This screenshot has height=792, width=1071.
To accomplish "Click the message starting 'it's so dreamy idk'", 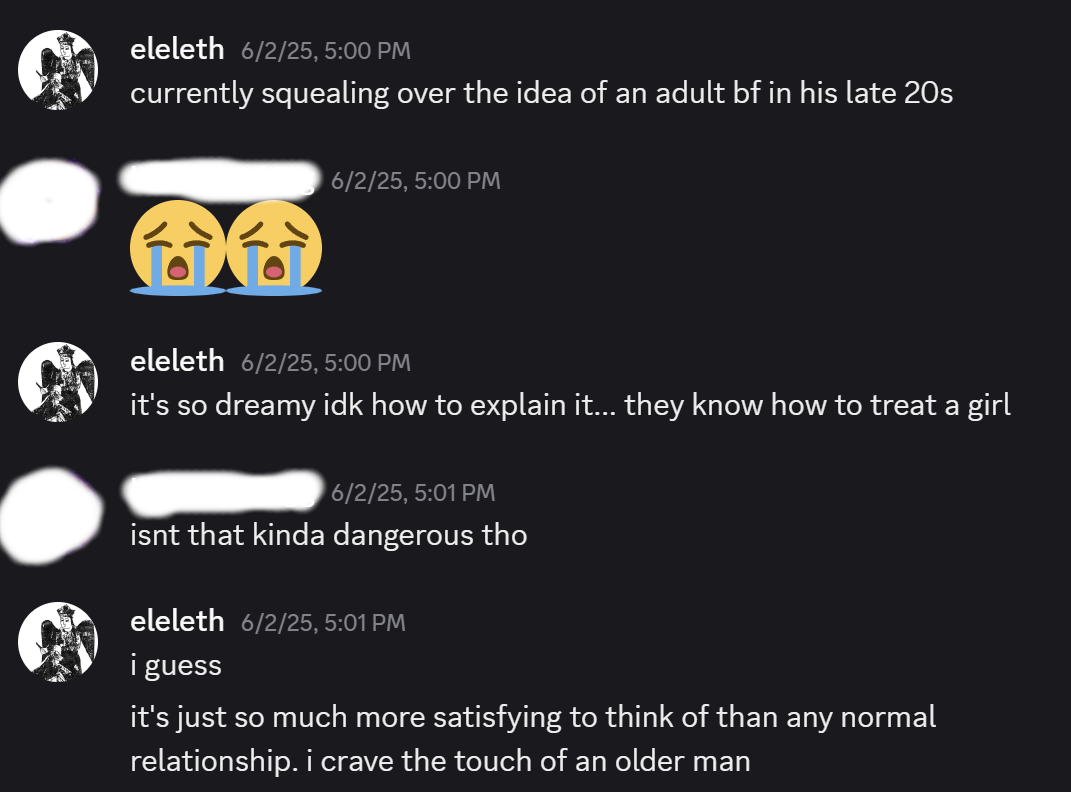I will 570,405.
